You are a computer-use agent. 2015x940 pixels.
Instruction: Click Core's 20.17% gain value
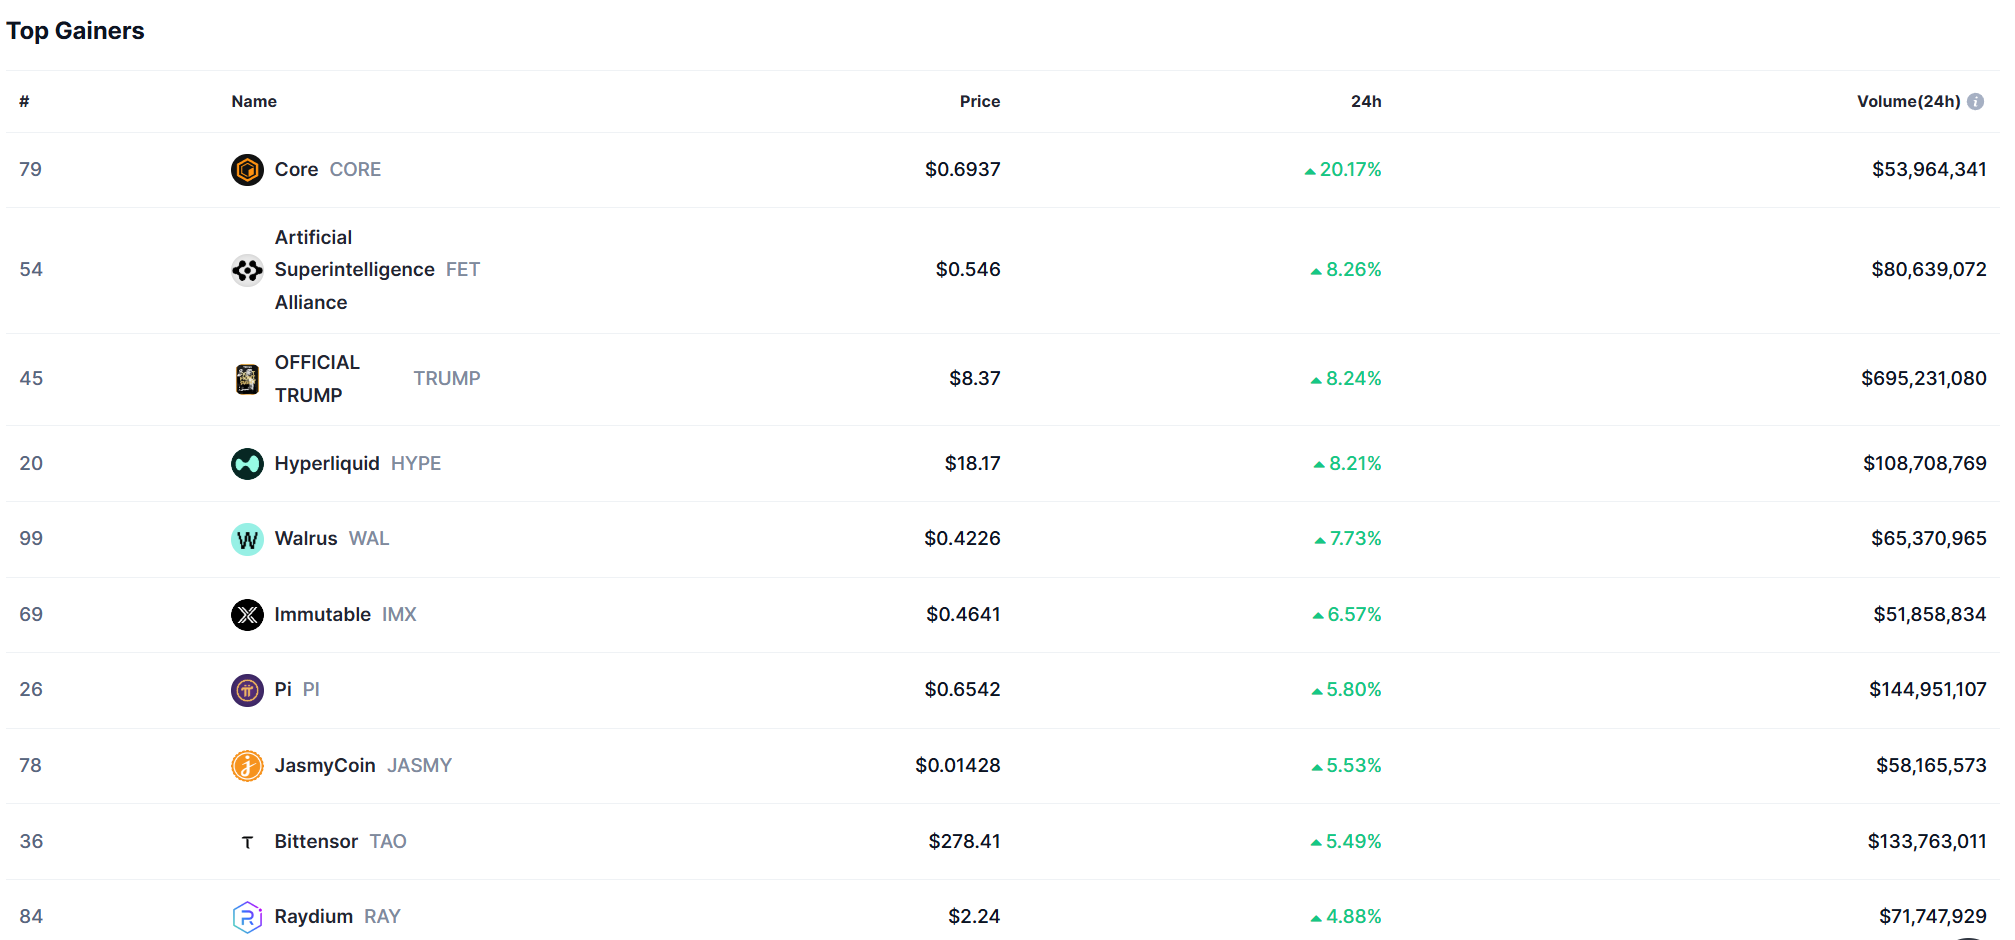(x=1349, y=170)
